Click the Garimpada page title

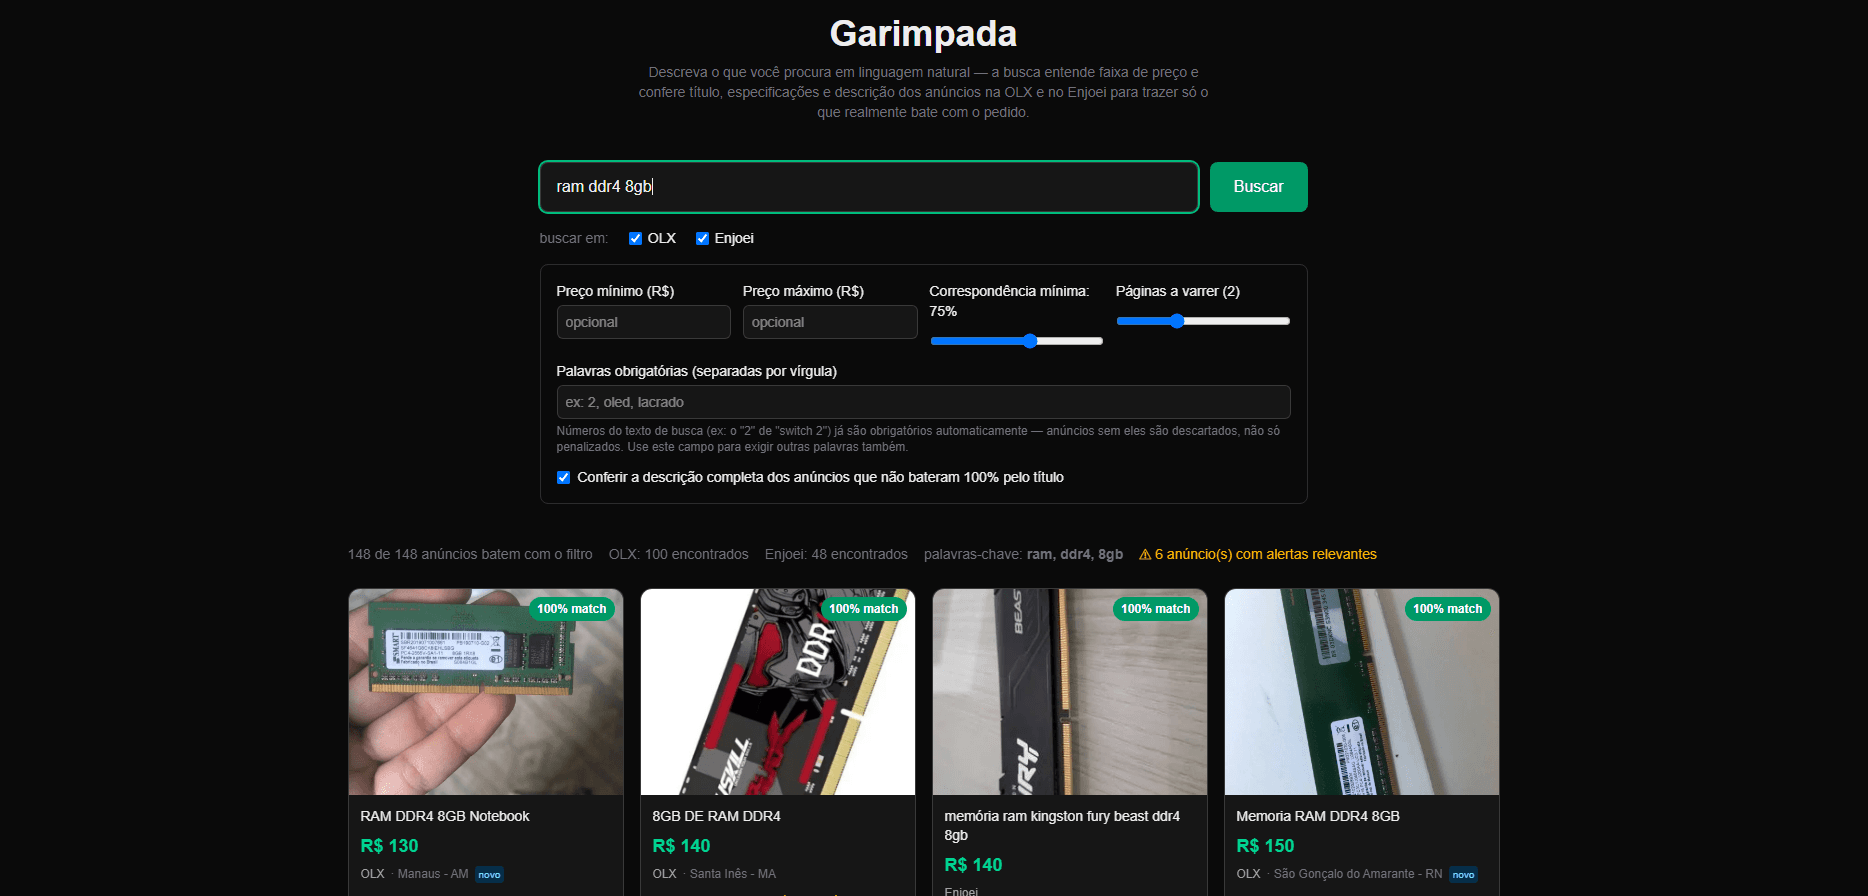[x=923, y=34]
